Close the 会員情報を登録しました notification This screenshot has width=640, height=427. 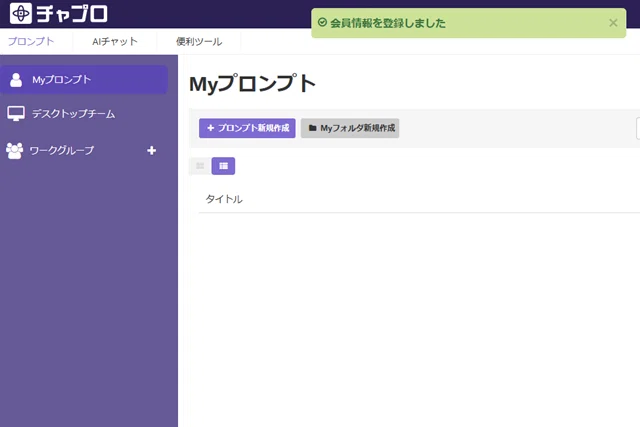pos(613,23)
